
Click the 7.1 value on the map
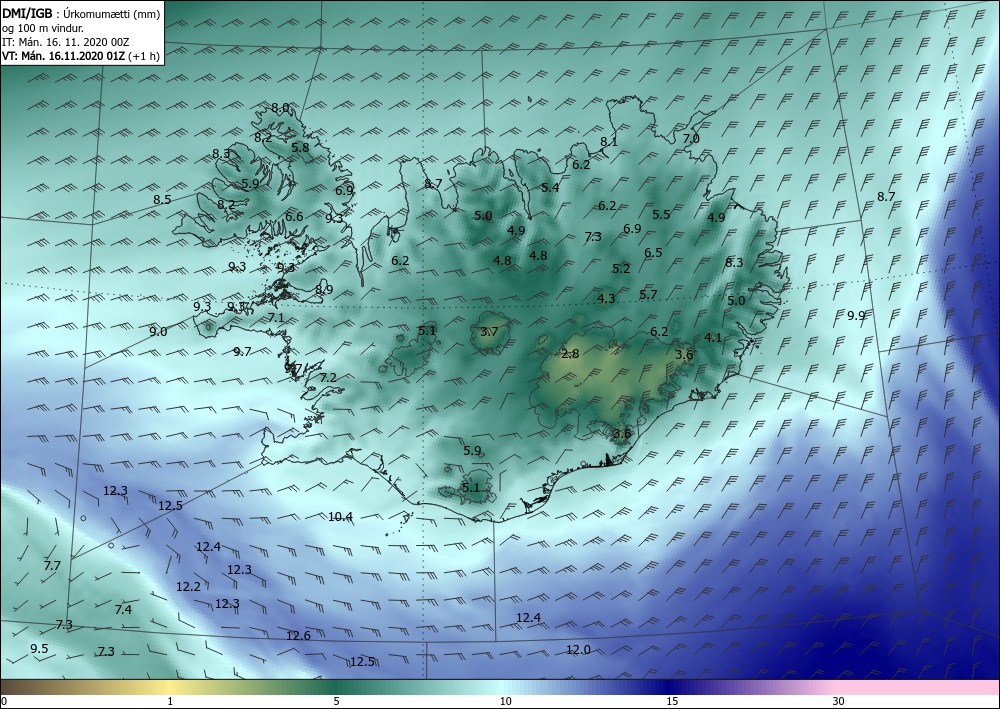276,317
